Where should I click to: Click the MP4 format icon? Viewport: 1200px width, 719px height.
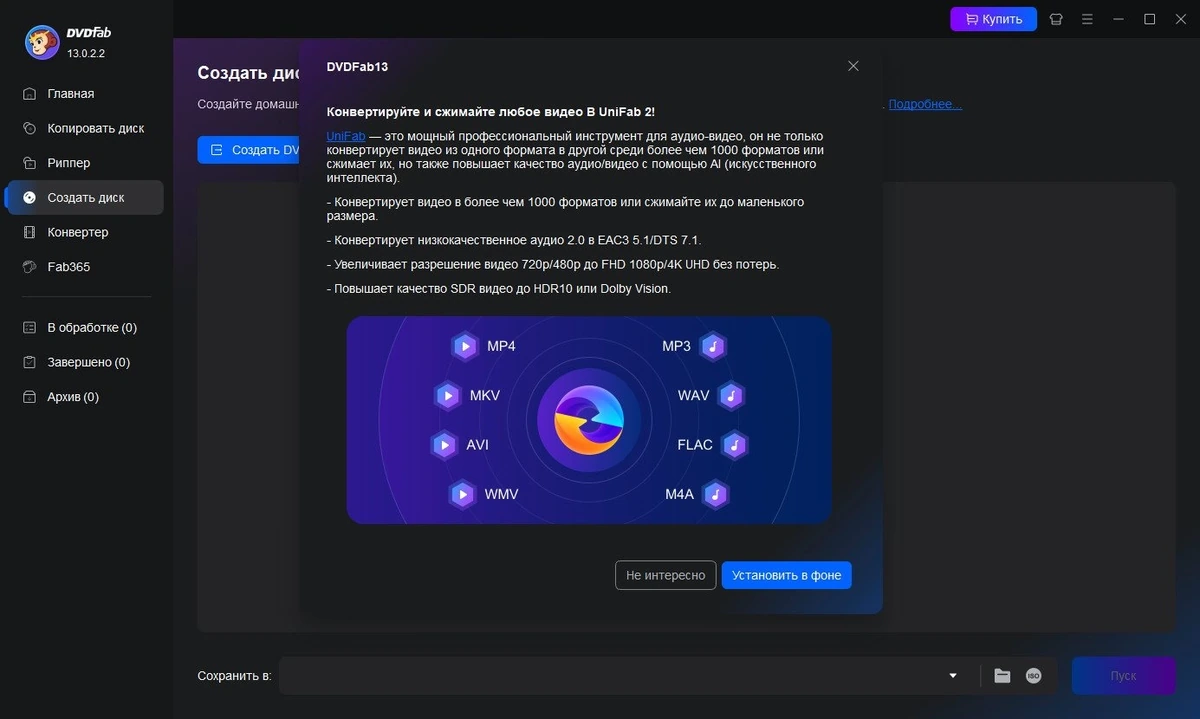[x=465, y=347]
